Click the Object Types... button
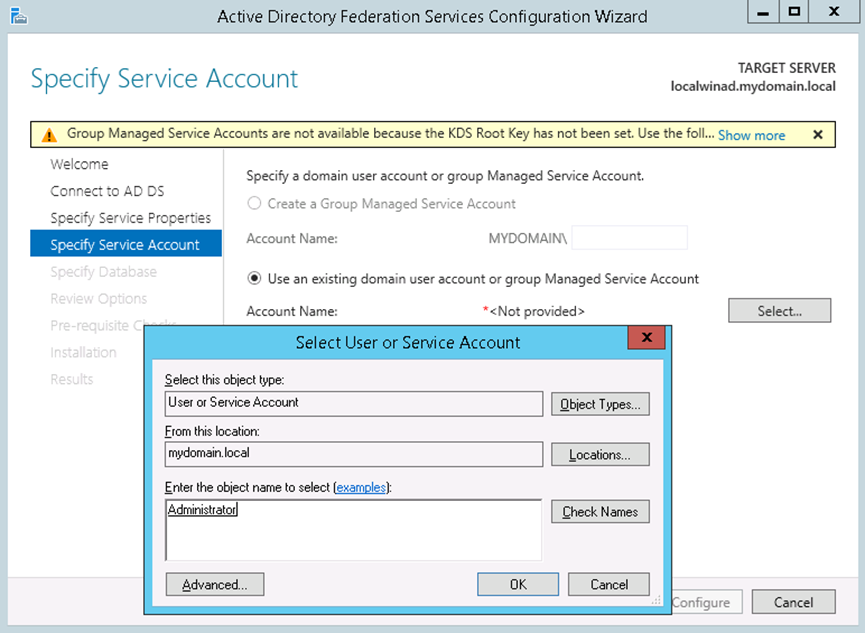The image size is (865, 633). click(x=600, y=404)
